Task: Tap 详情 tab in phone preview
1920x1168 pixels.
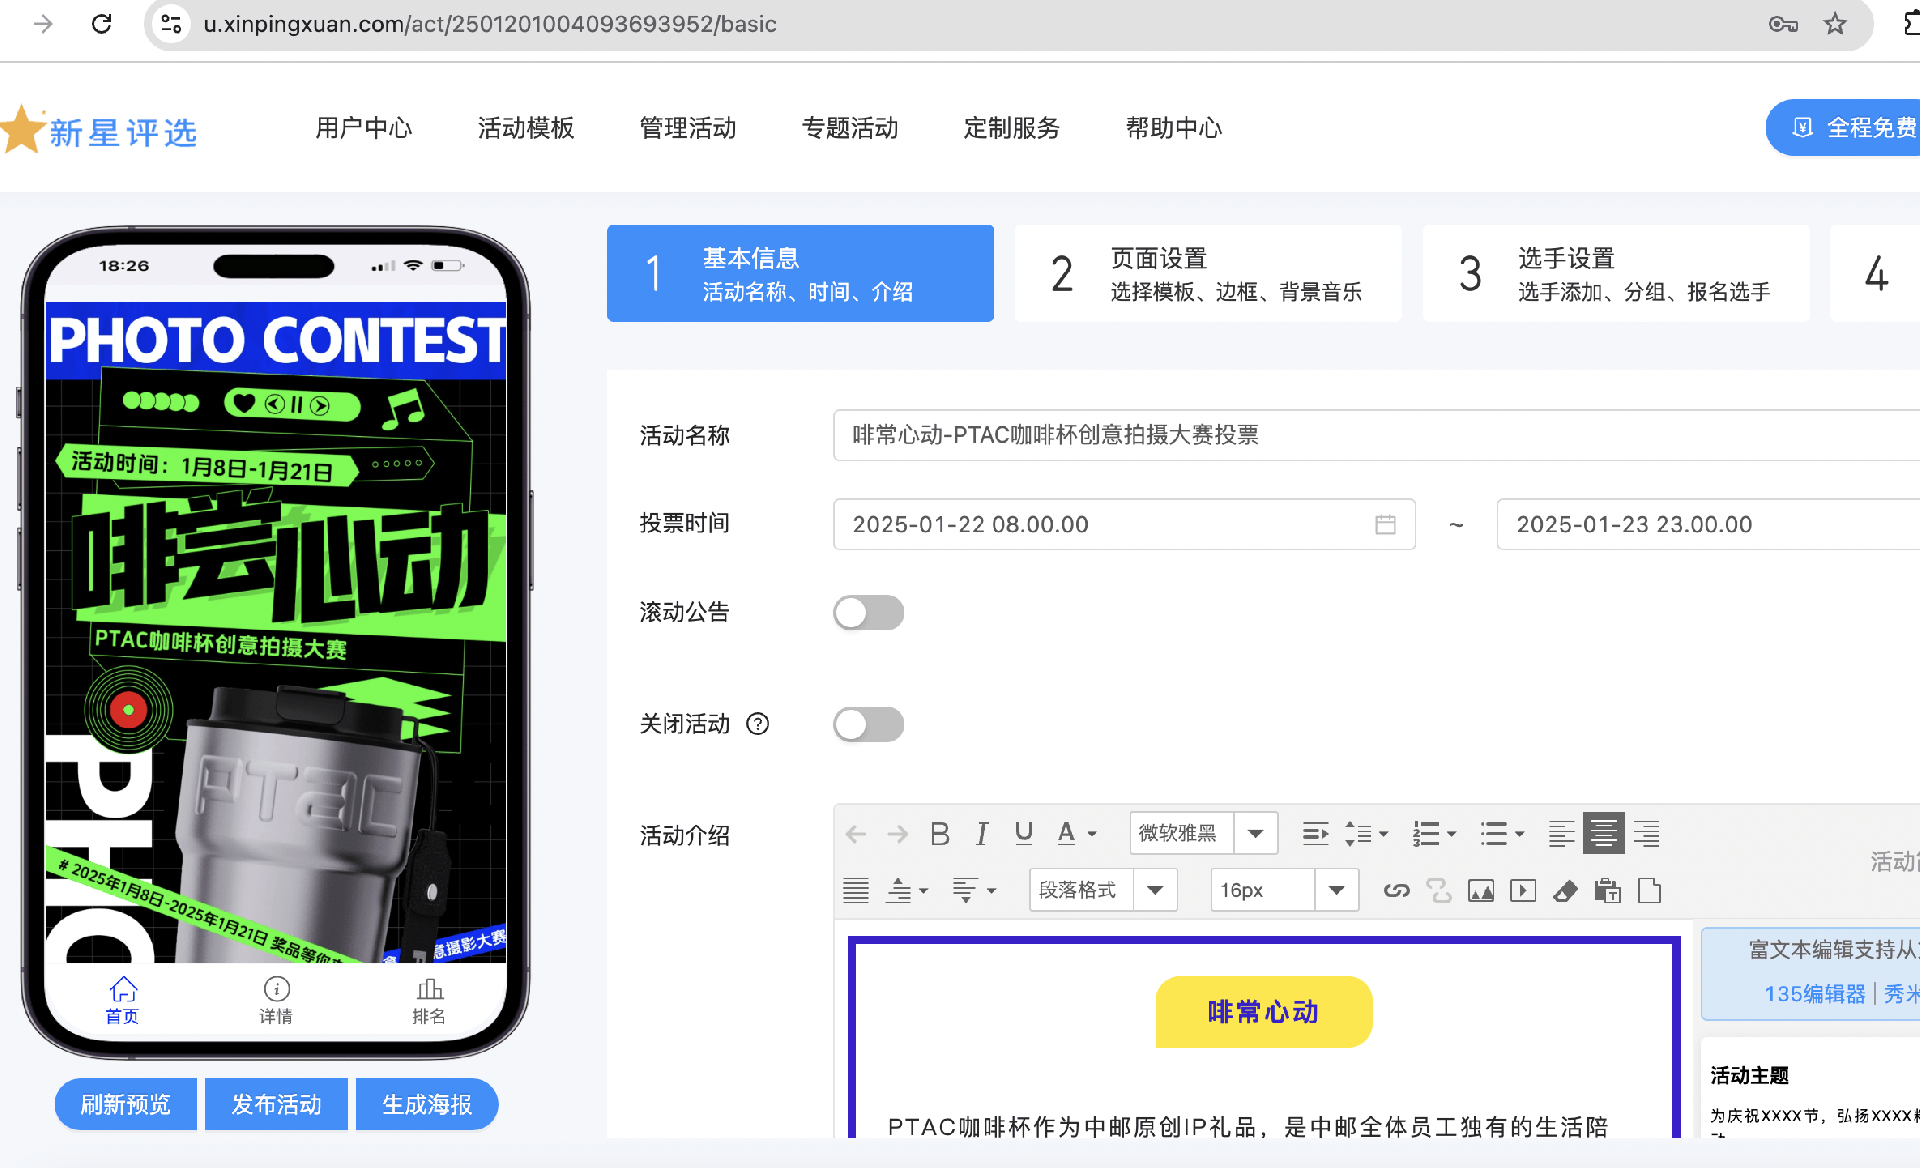Action: coord(276,1000)
